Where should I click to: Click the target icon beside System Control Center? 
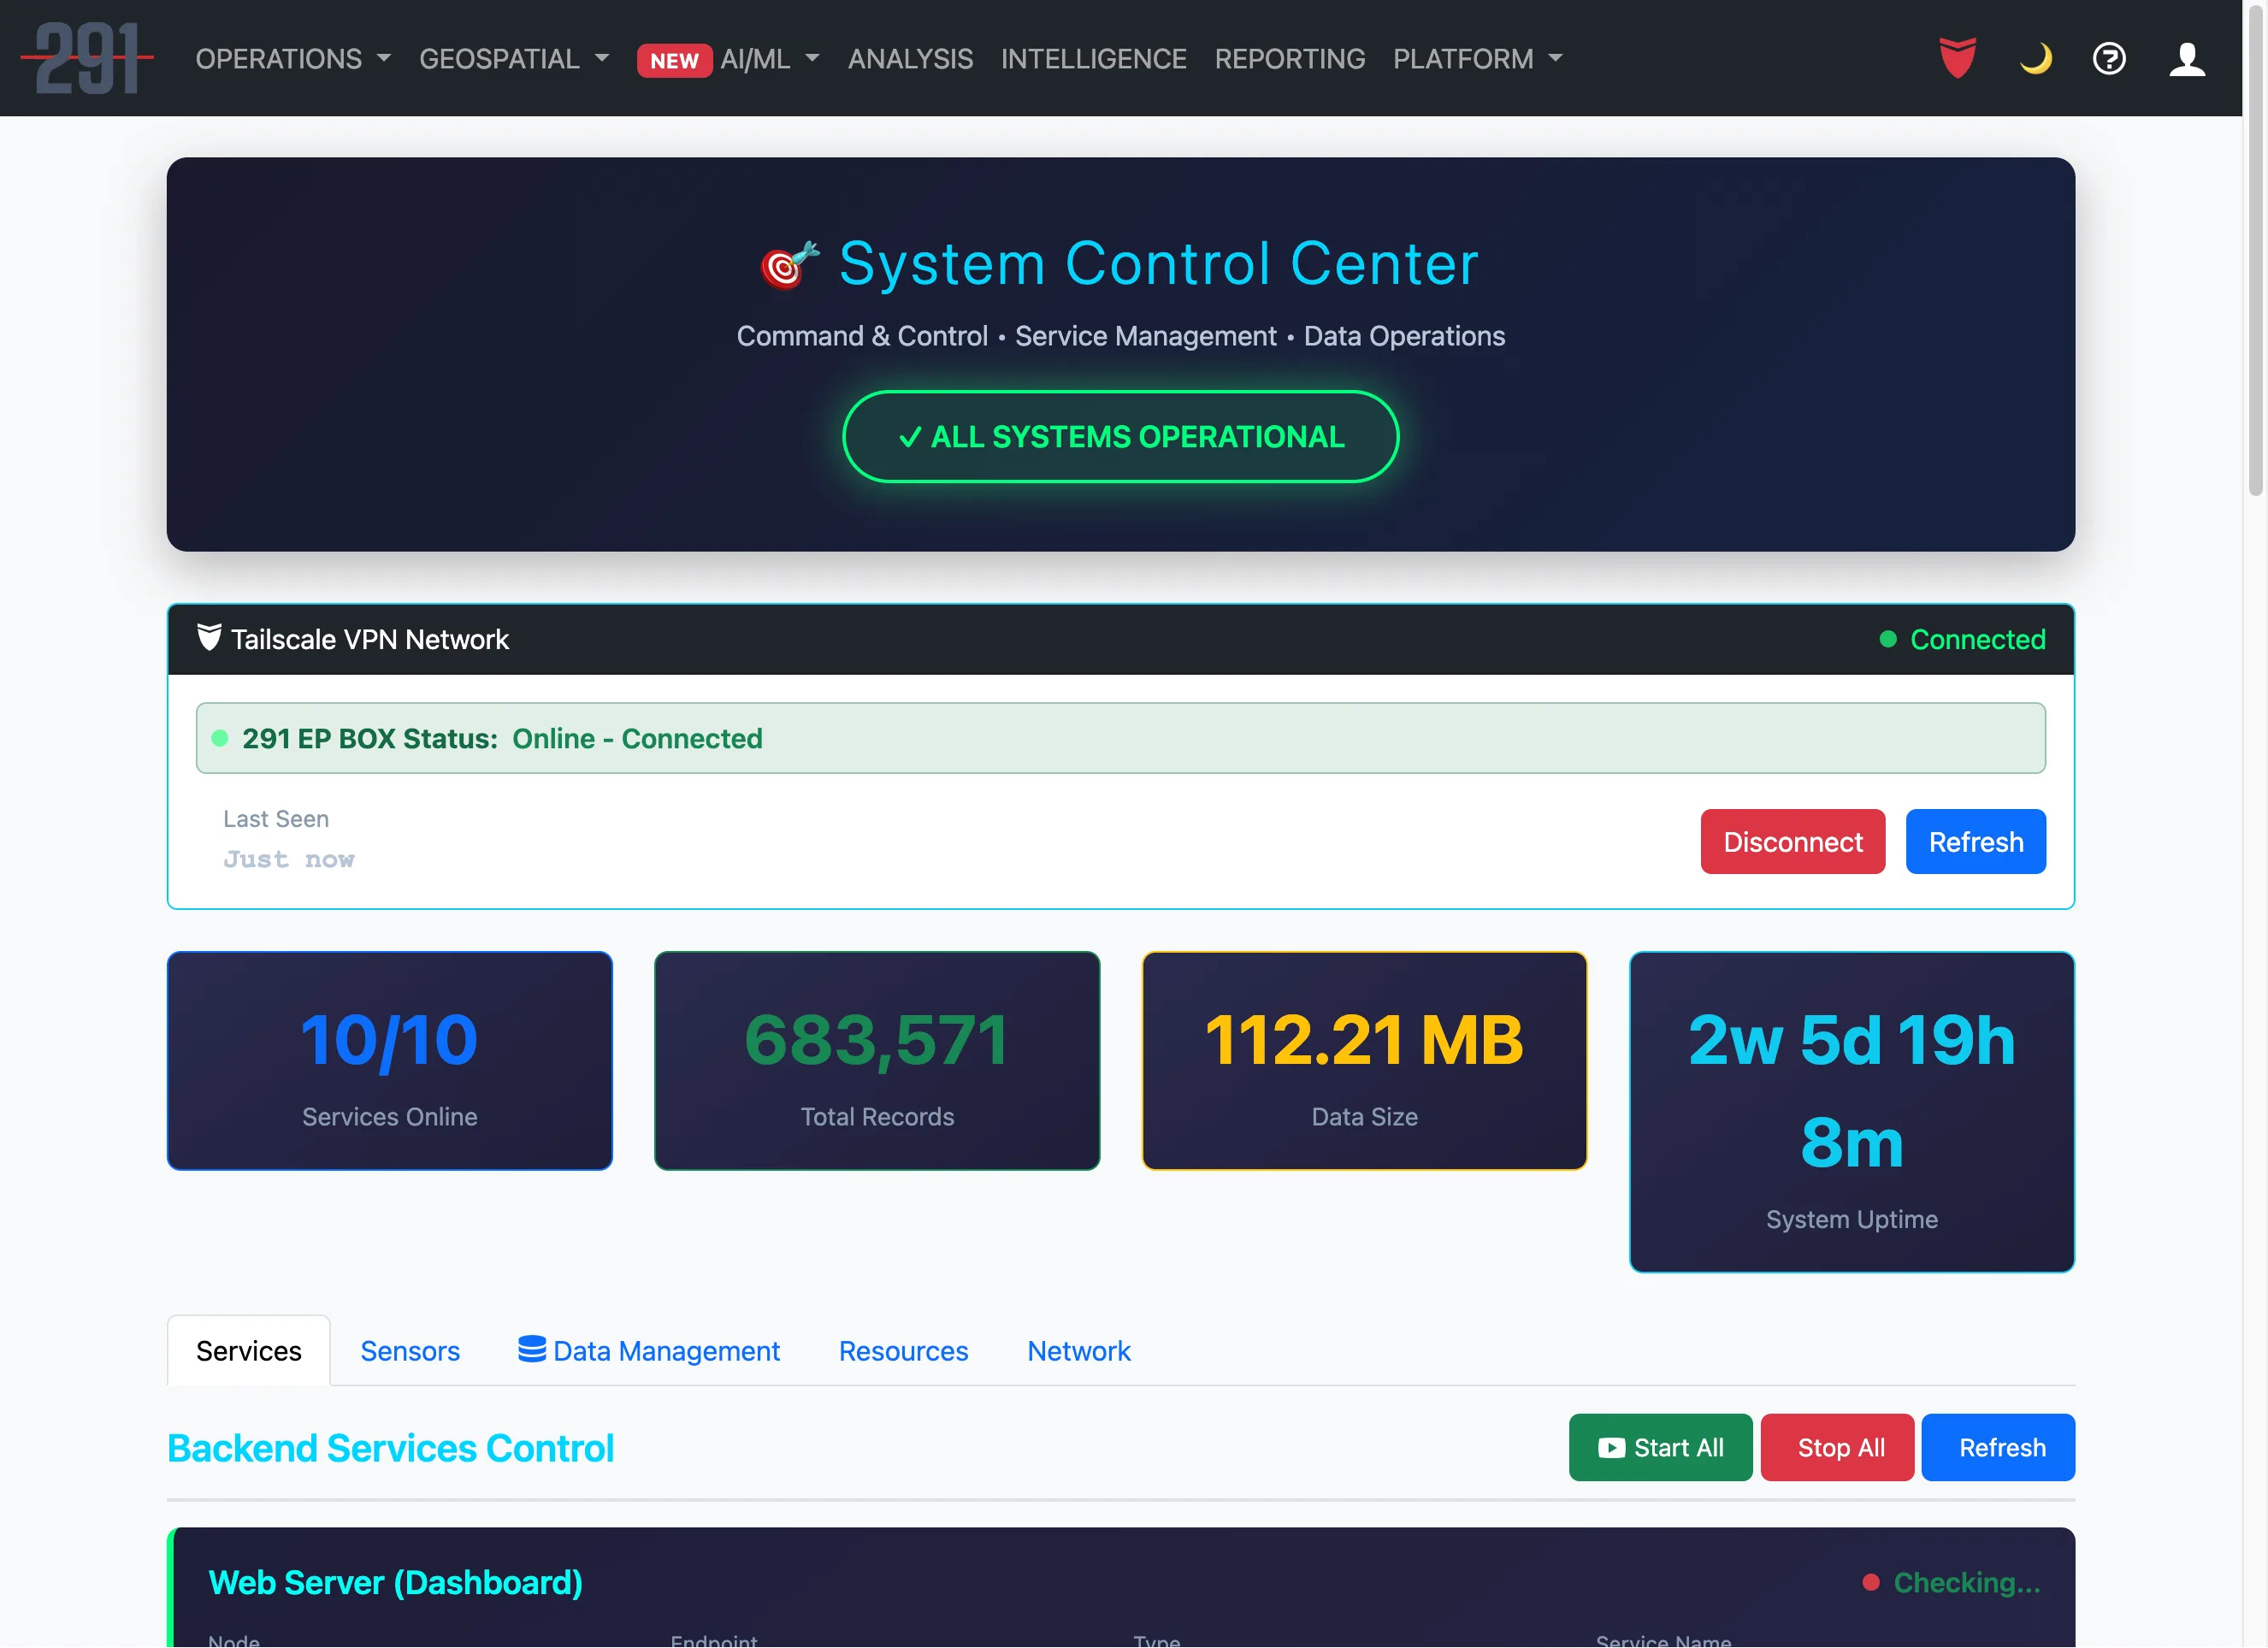click(788, 264)
